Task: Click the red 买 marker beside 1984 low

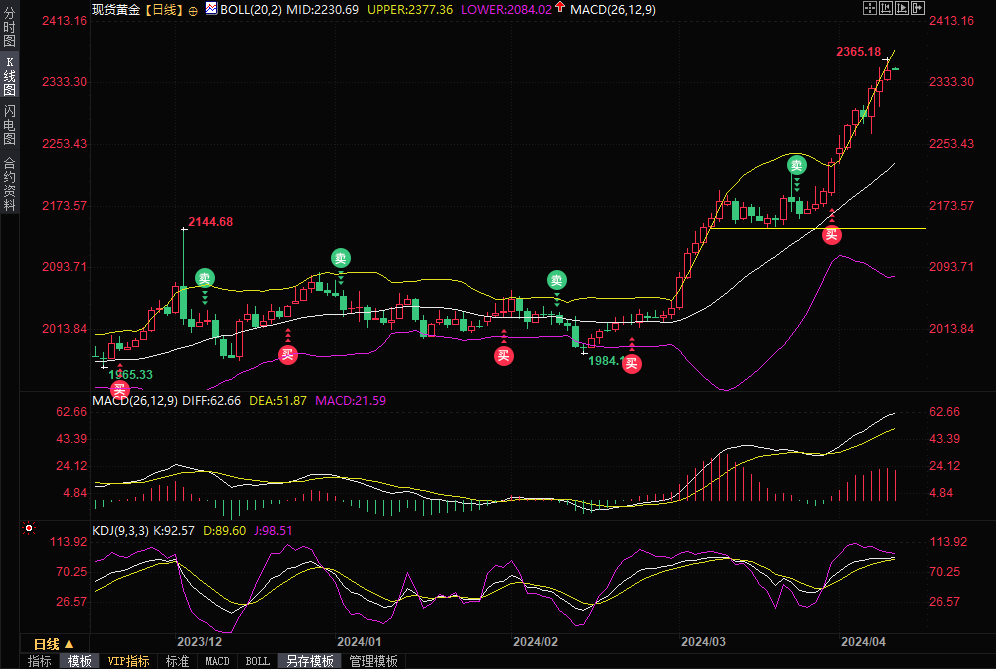Action: coord(631,363)
